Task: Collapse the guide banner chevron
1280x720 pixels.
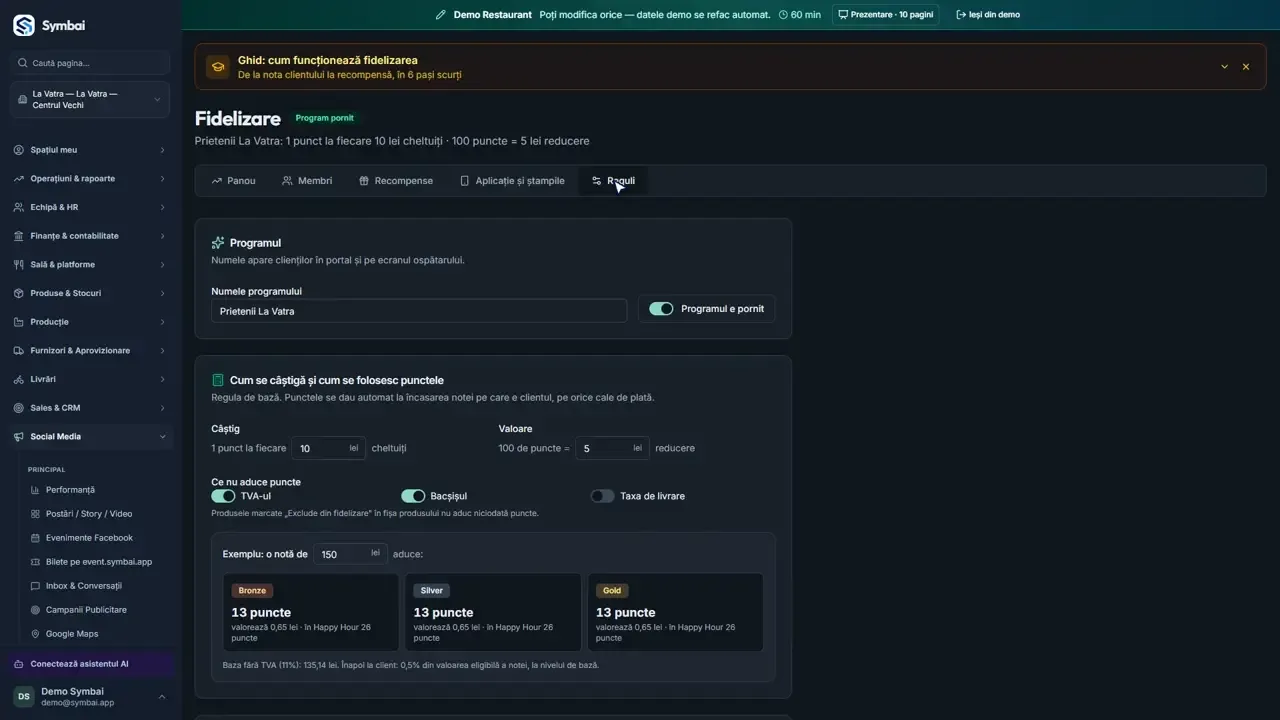Action: point(1224,67)
